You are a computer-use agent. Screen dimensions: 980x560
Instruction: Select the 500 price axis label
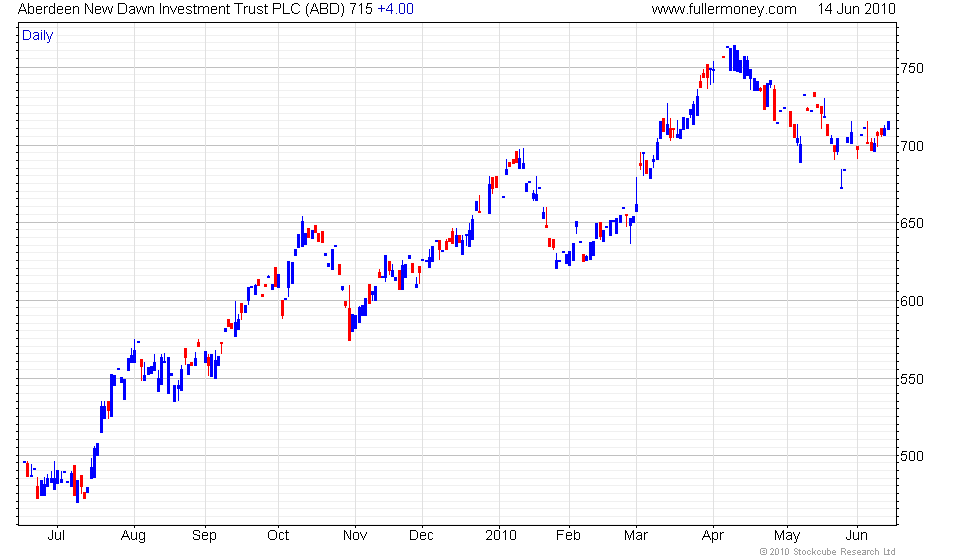pyautogui.click(x=911, y=456)
